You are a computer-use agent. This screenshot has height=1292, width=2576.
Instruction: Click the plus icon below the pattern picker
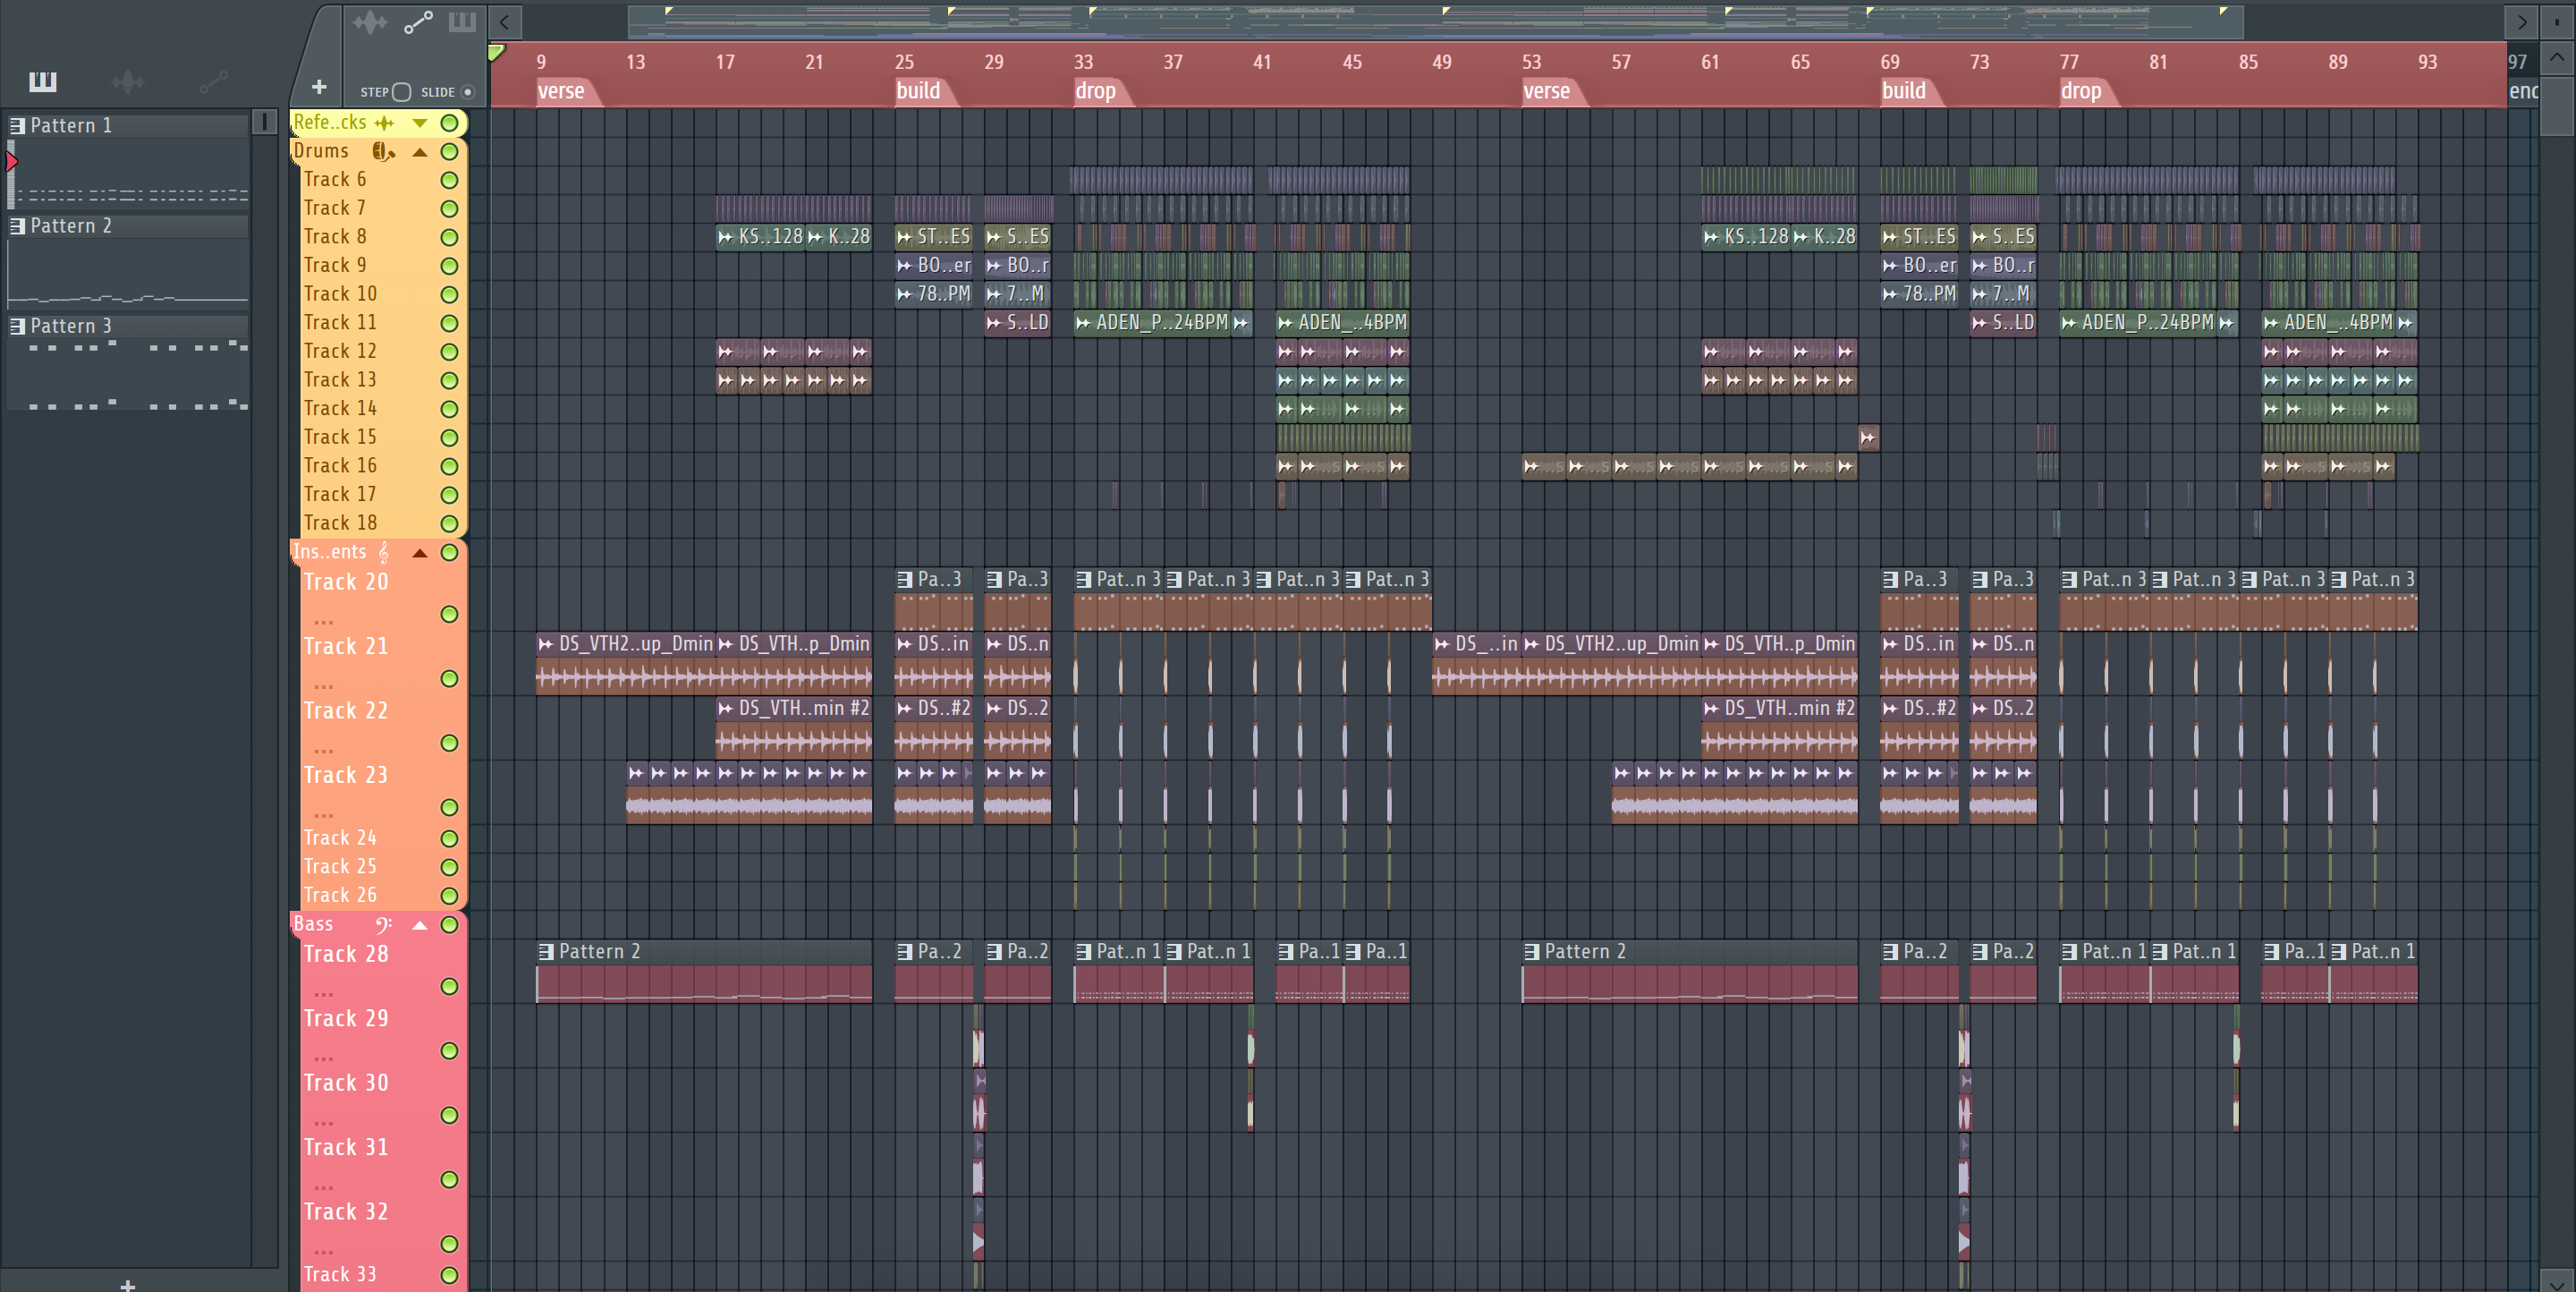(x=127, y=1284)
